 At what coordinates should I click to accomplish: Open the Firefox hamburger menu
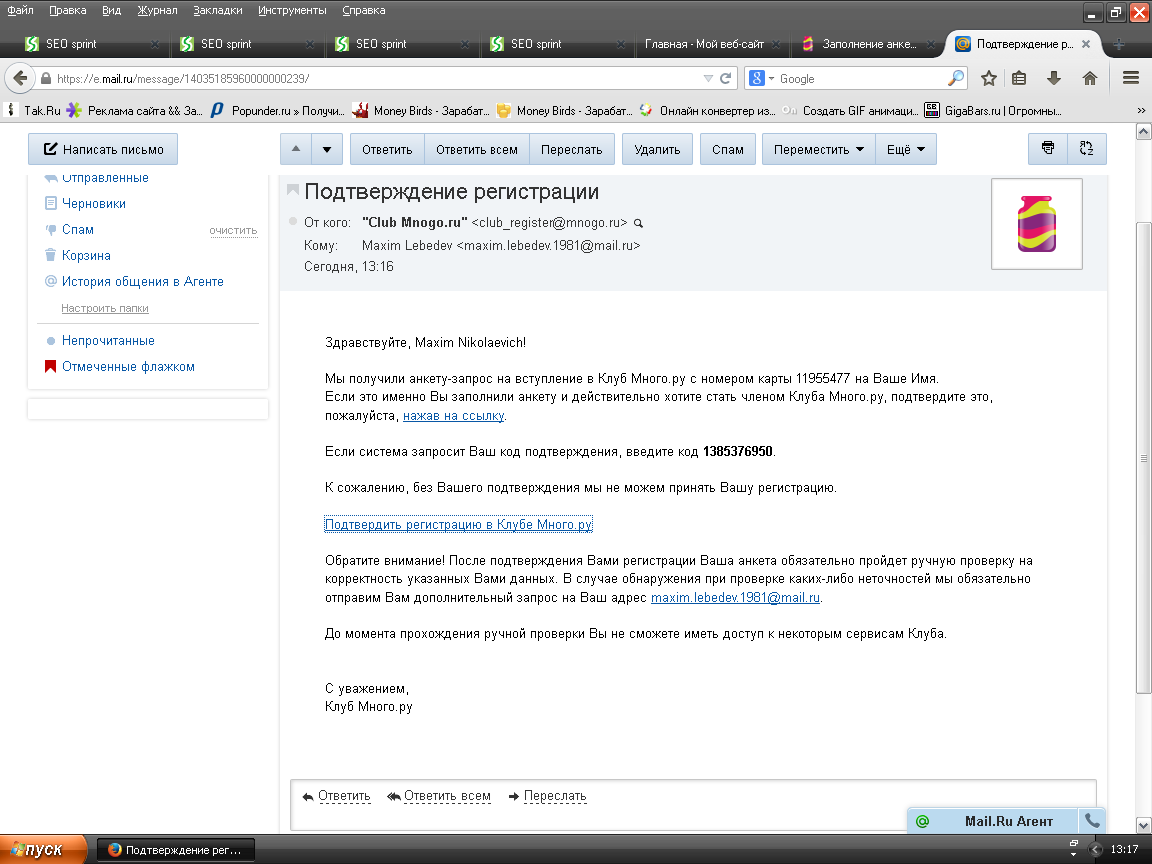click(x=1131, y=78)
